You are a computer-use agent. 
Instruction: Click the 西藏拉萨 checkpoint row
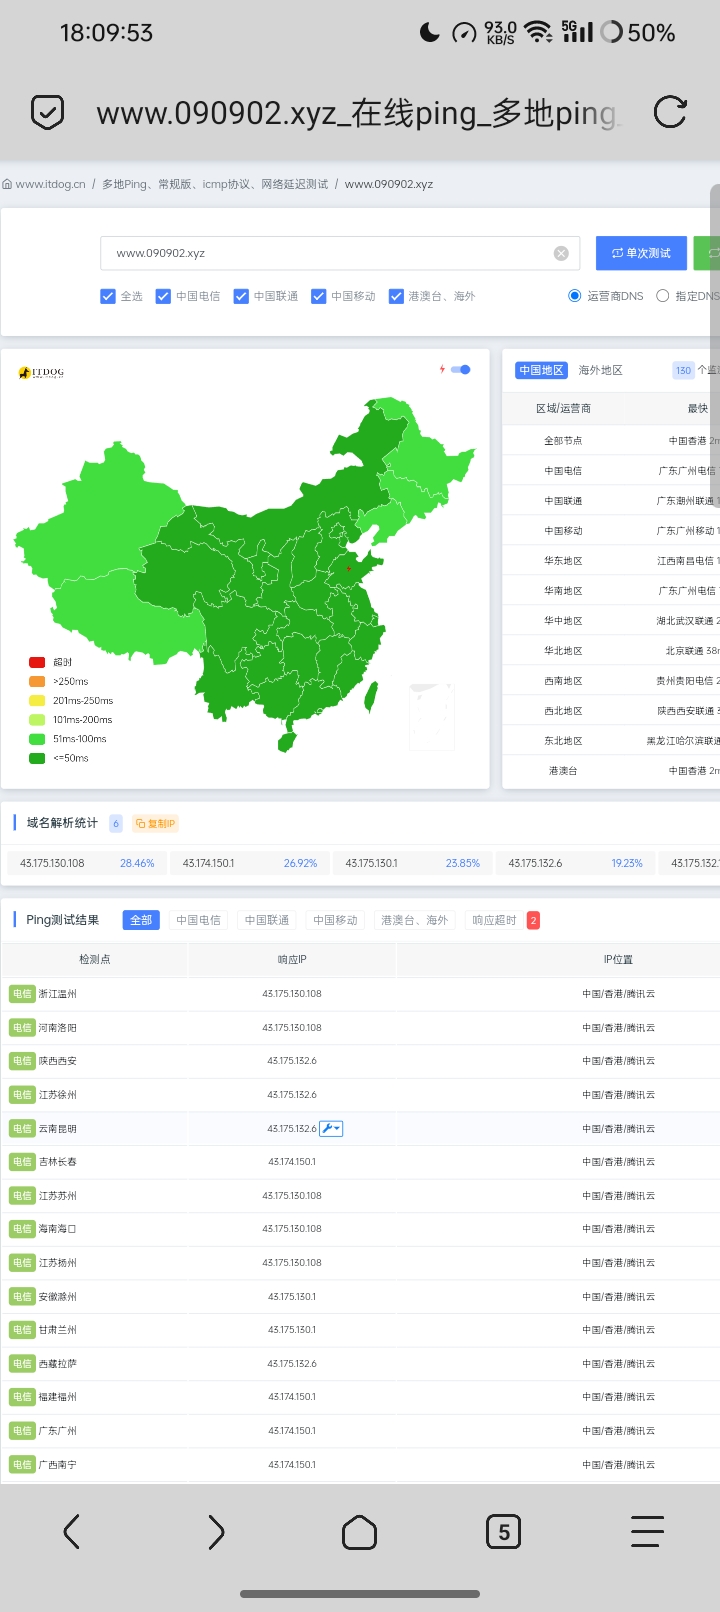(360, 1363)
